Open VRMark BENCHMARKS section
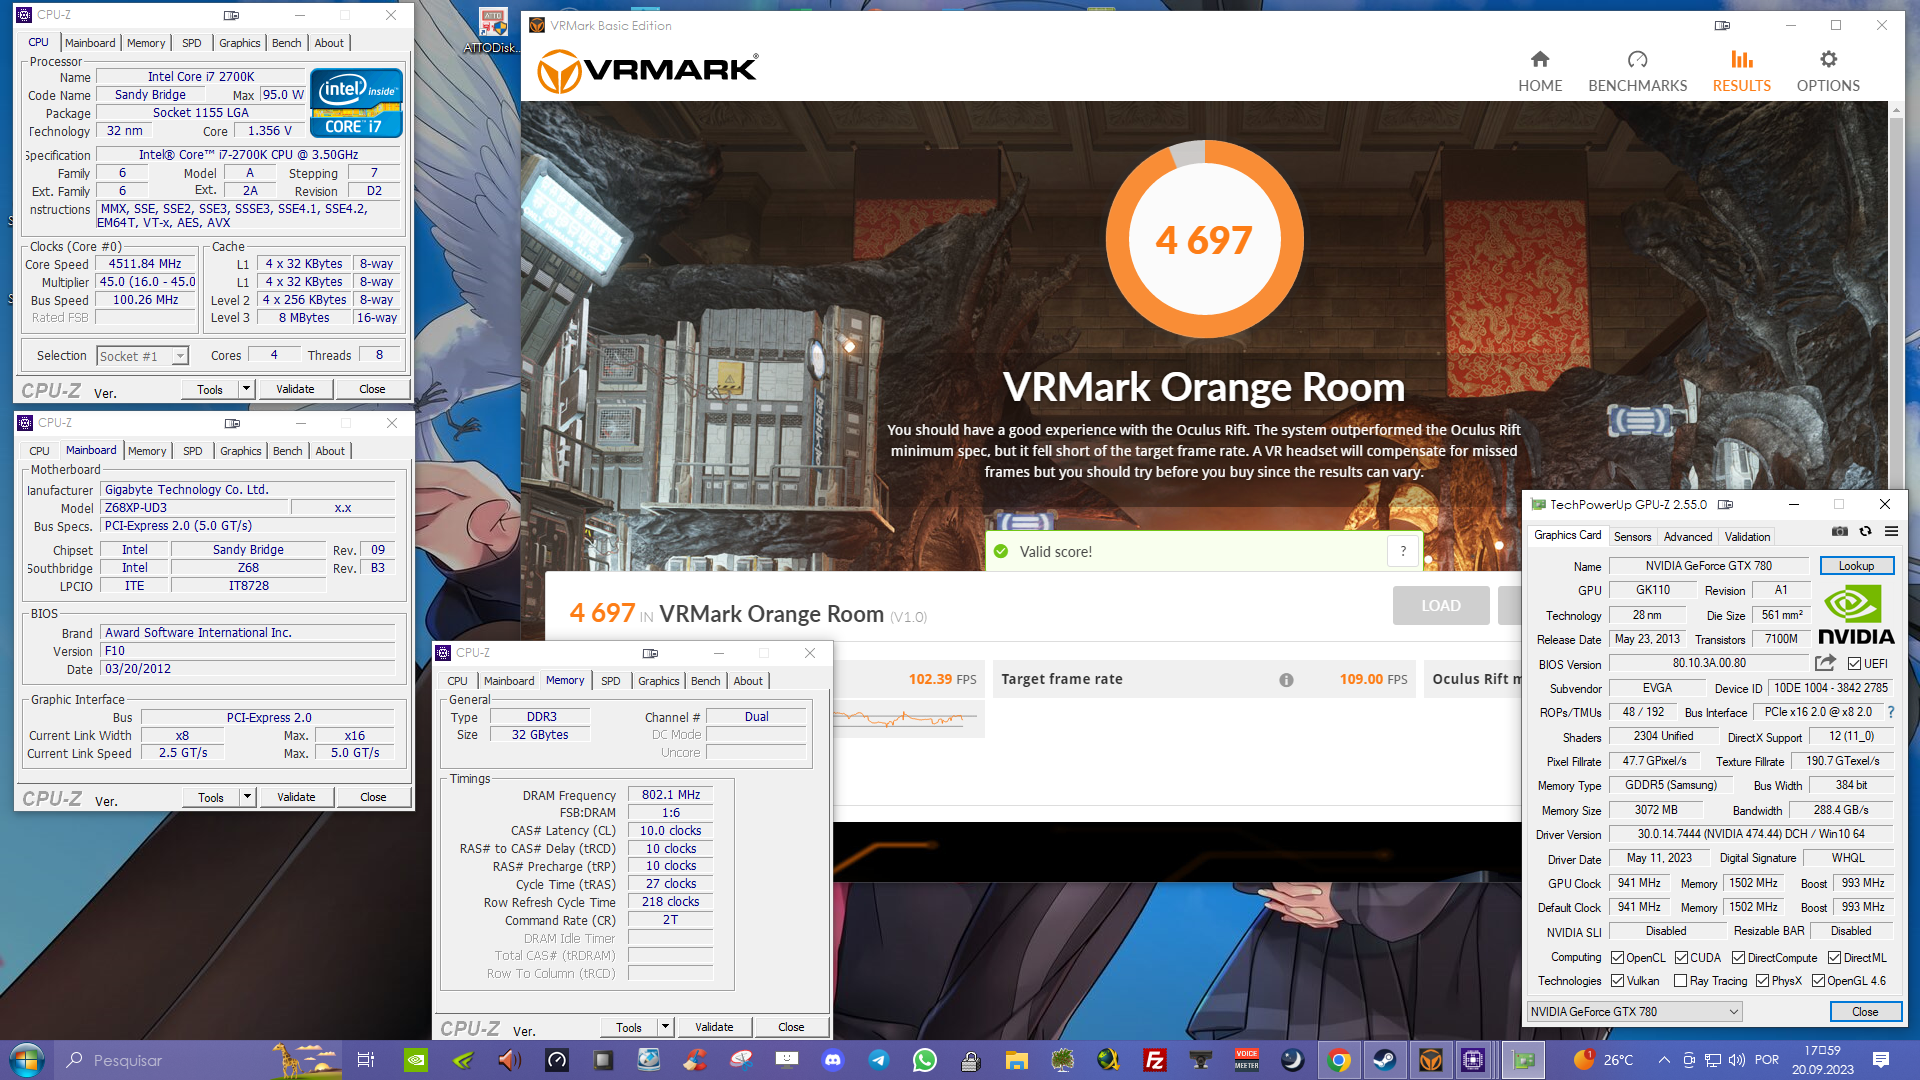Image resolution: width=1920 pixels, height=1080 pixels. (x=1637, y=72)
